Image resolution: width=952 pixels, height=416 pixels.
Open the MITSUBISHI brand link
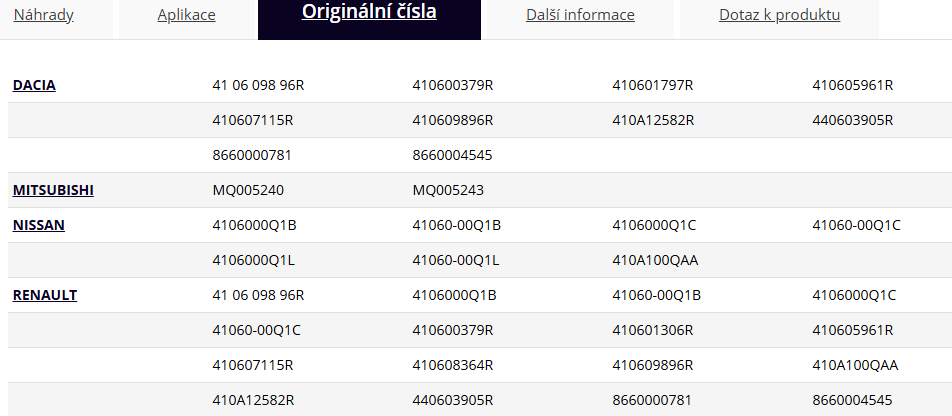(x=53, y=190)
